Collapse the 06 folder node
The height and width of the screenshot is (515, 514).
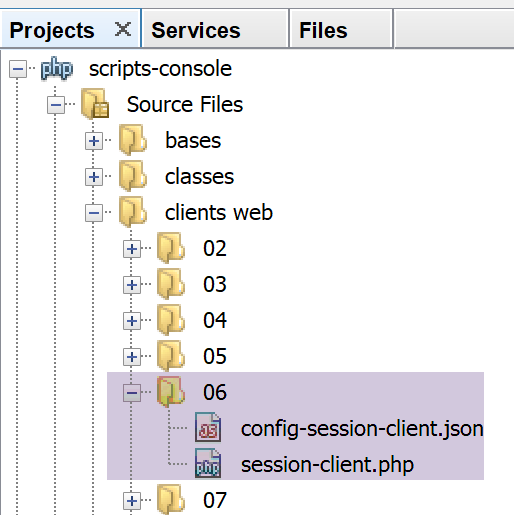[x=132, y=393]
